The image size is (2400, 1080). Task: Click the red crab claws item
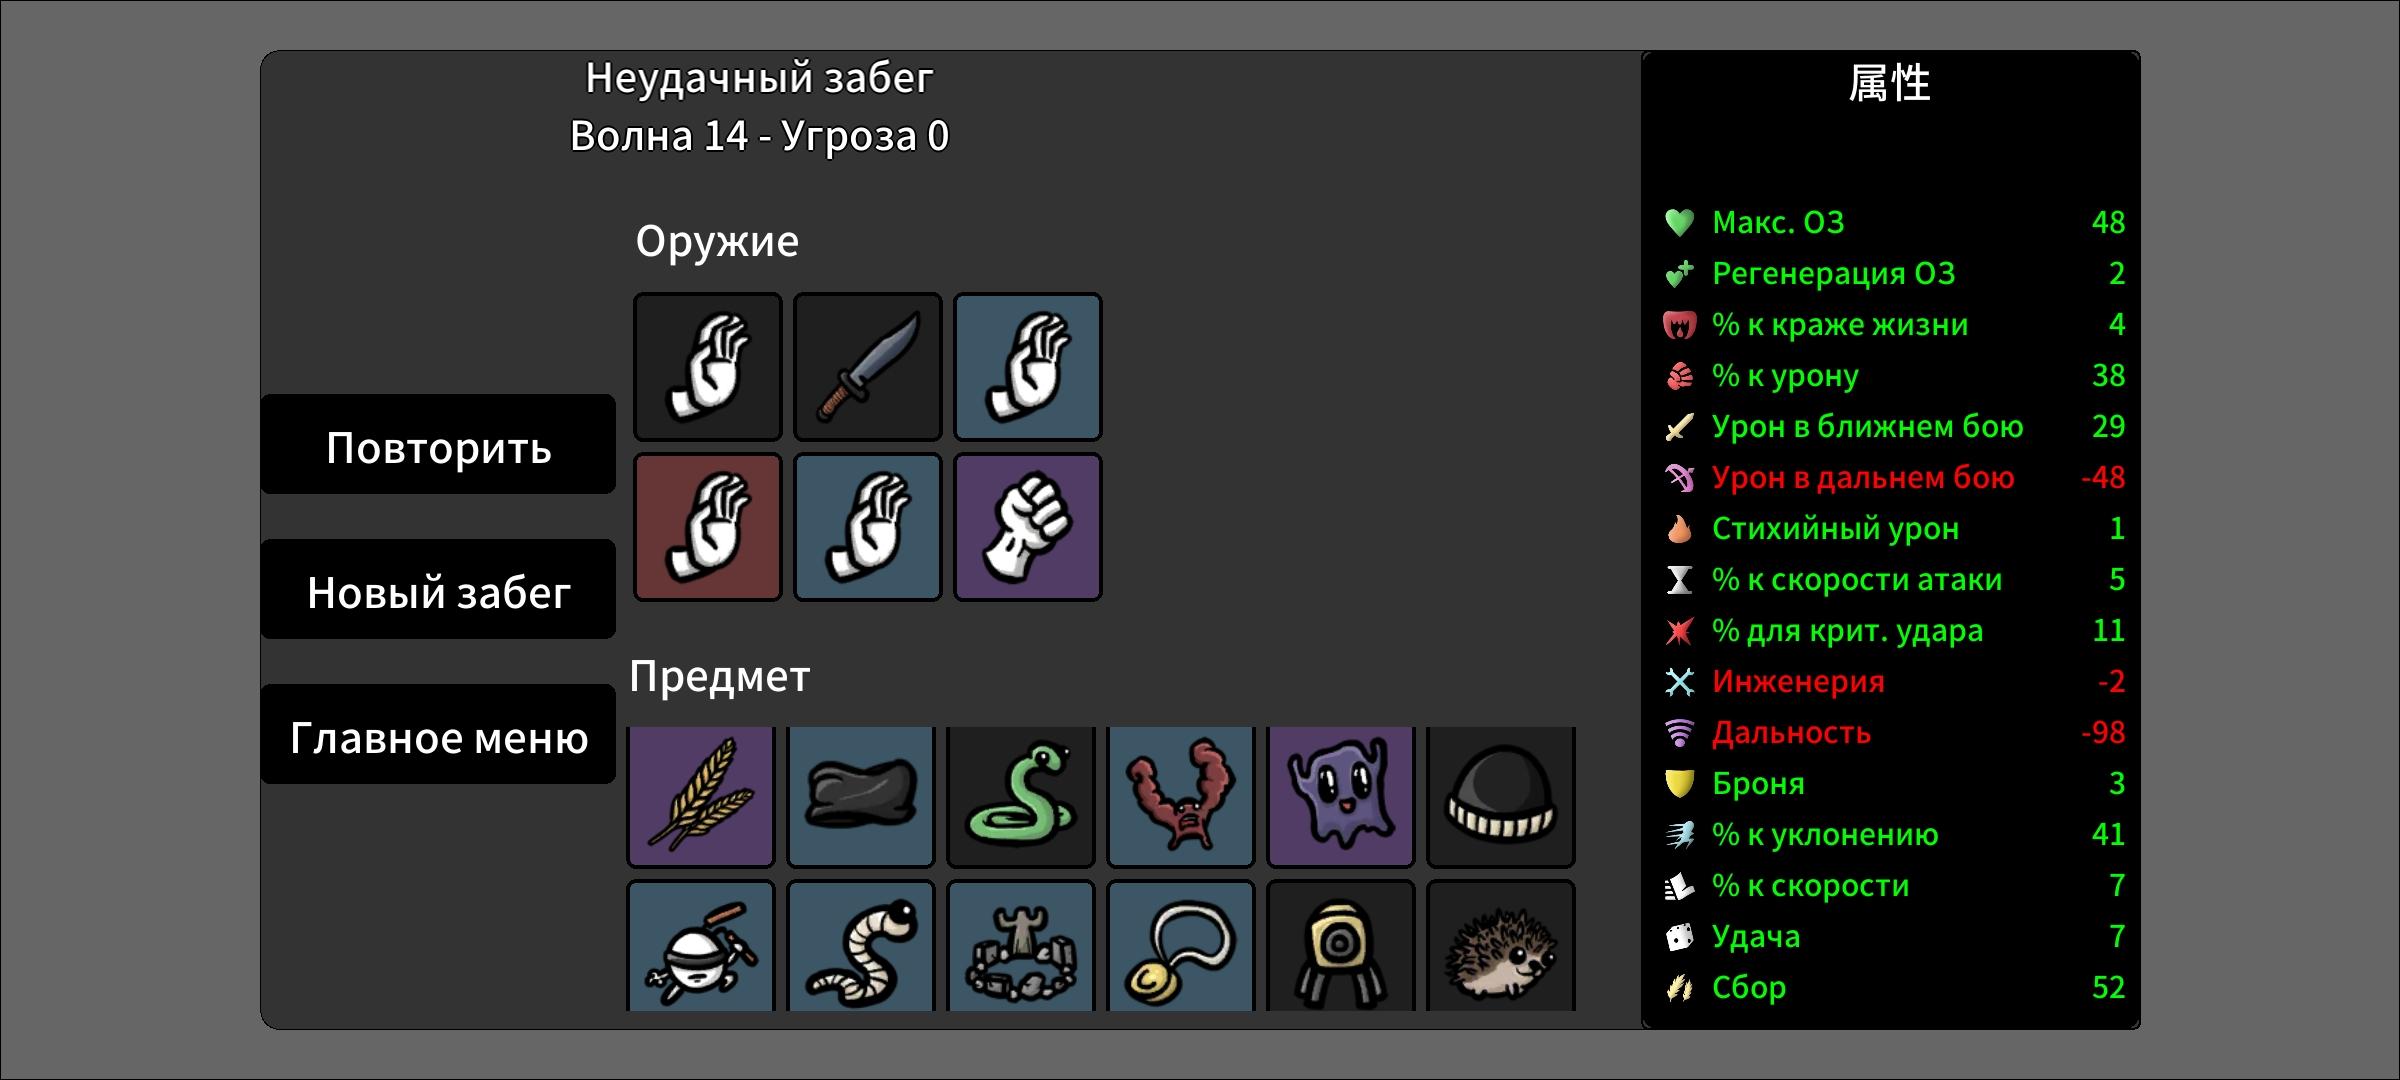[1181, 796]
